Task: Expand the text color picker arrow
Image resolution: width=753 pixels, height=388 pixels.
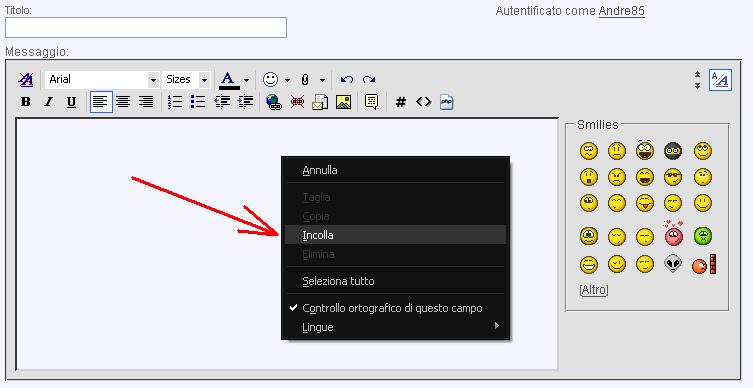Action: (246, 80)
